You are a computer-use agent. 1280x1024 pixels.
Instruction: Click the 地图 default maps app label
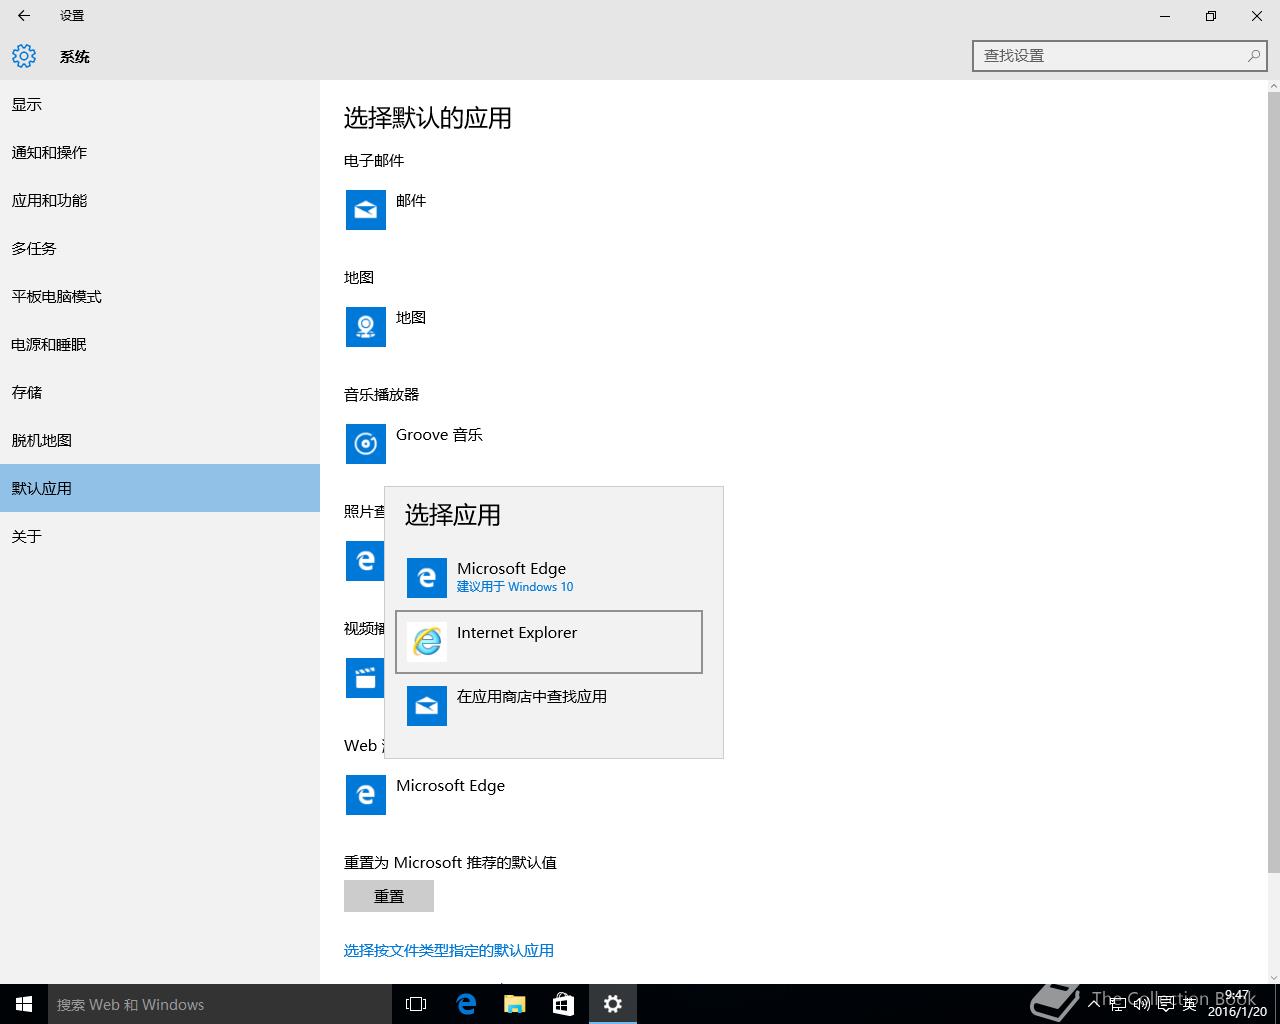411,317
